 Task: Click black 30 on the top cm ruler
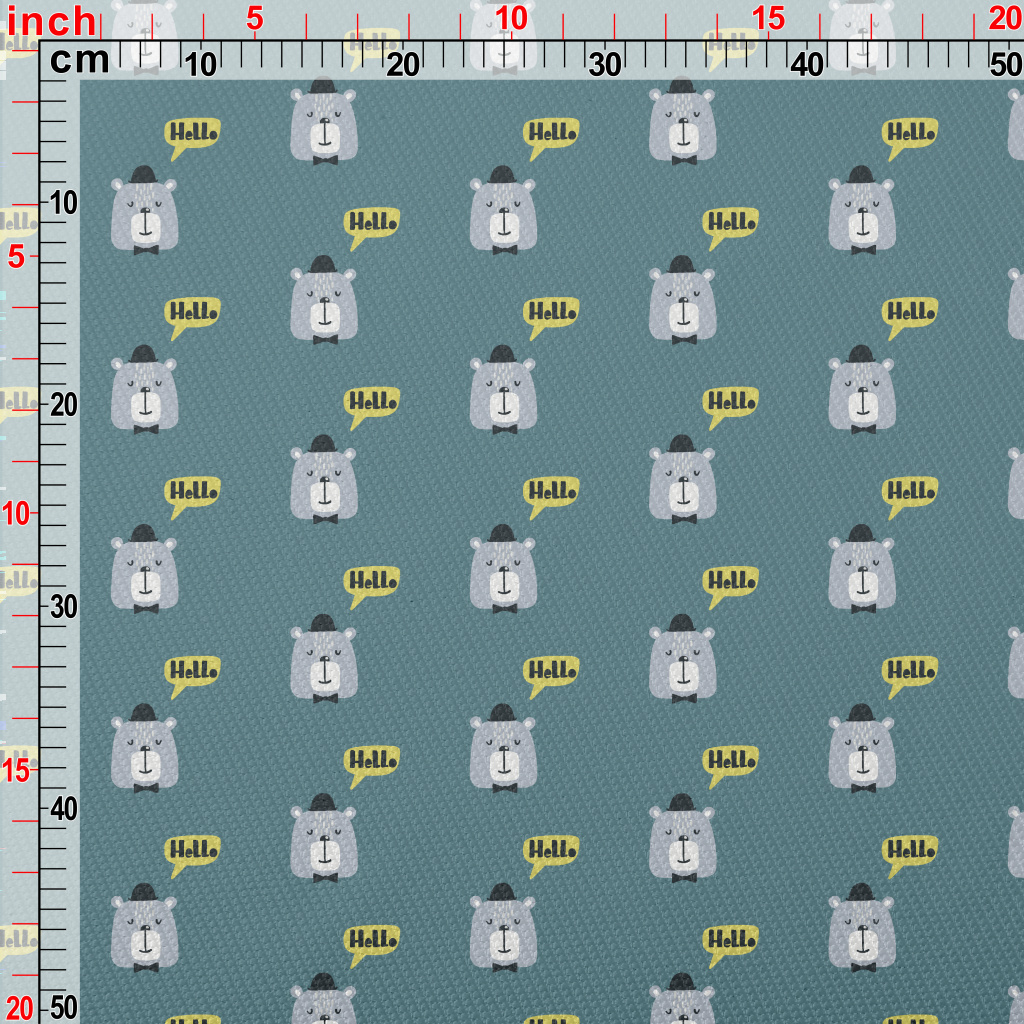[605, 65]
